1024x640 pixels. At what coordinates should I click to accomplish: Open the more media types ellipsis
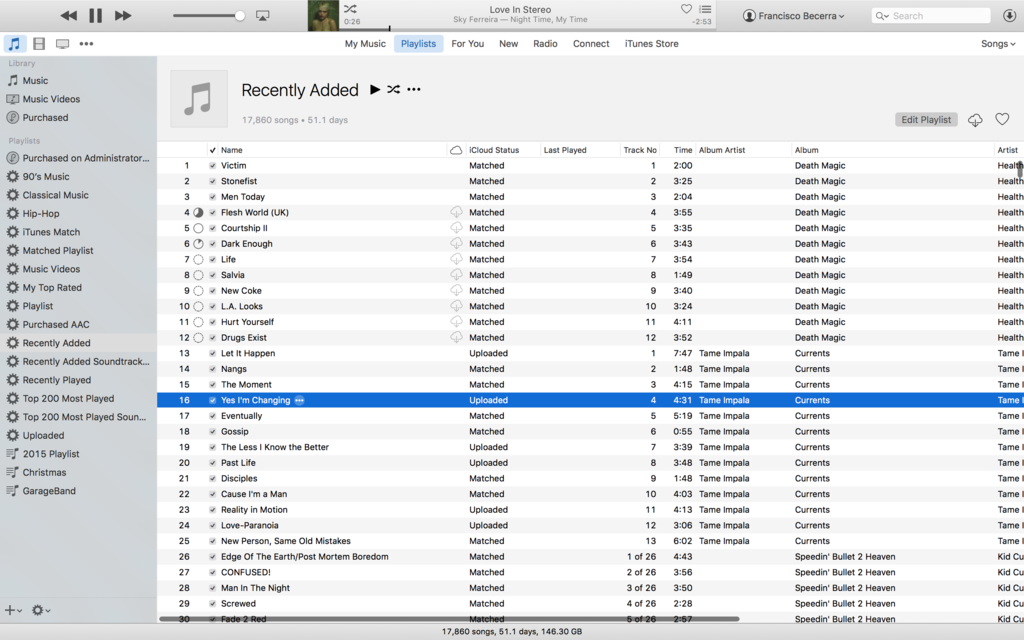[86, 44]
